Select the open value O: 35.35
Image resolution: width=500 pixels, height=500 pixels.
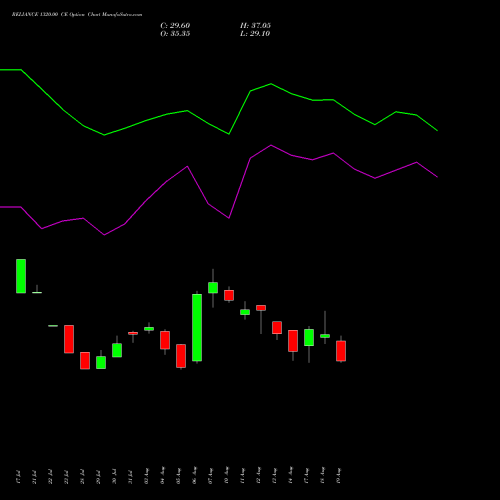[175, 34]
